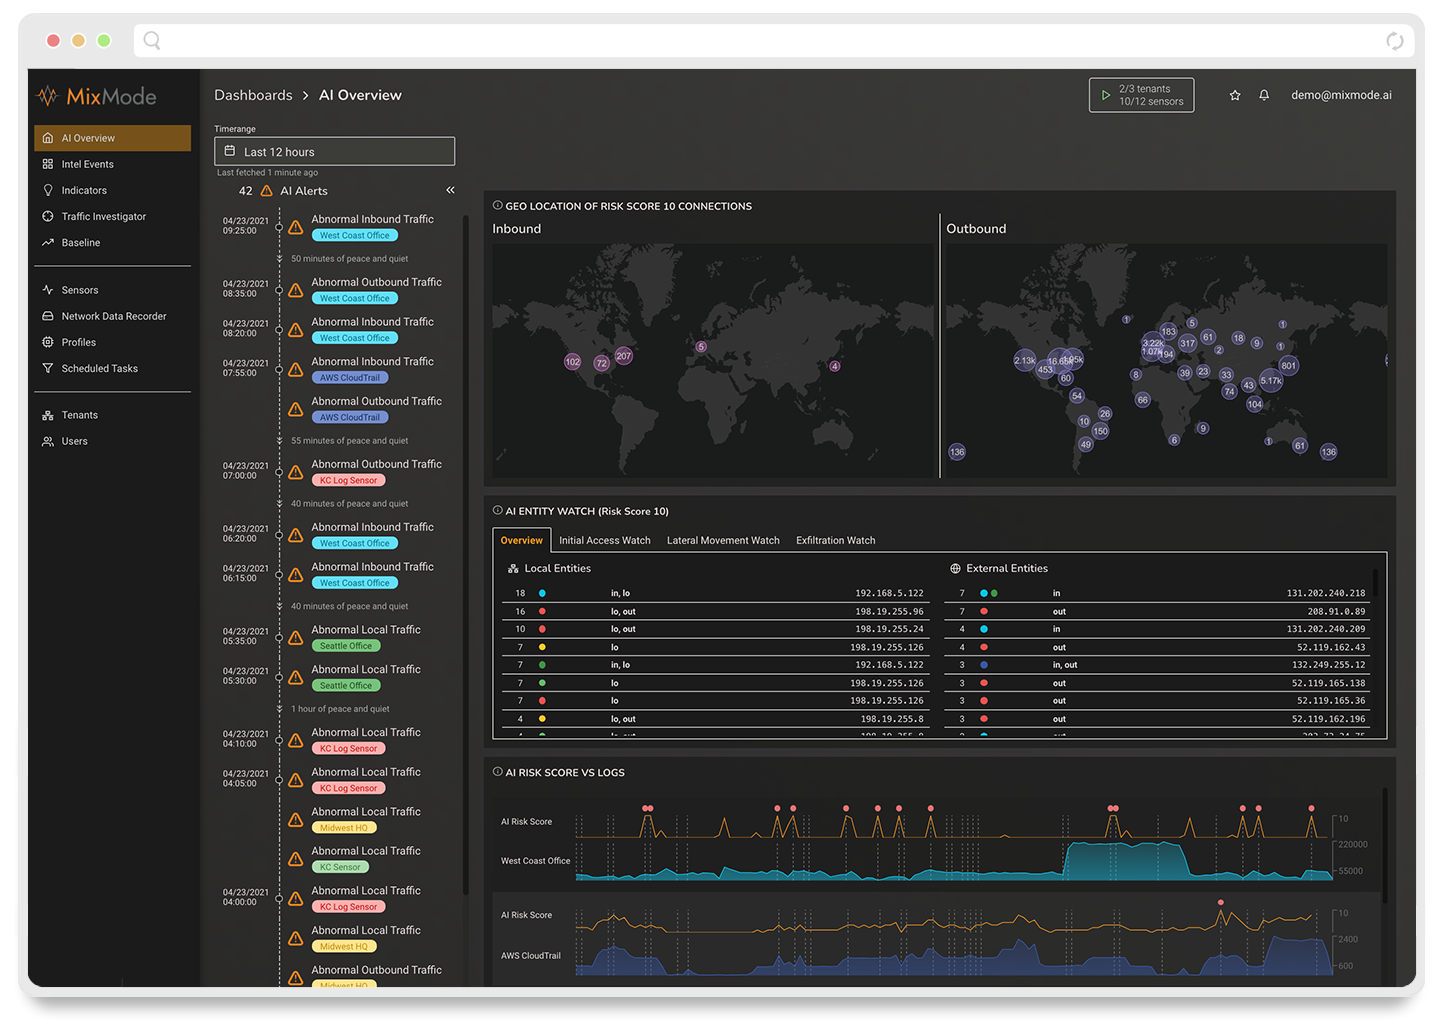
Task: Click the Tenants icon
Action: [48, 415]
